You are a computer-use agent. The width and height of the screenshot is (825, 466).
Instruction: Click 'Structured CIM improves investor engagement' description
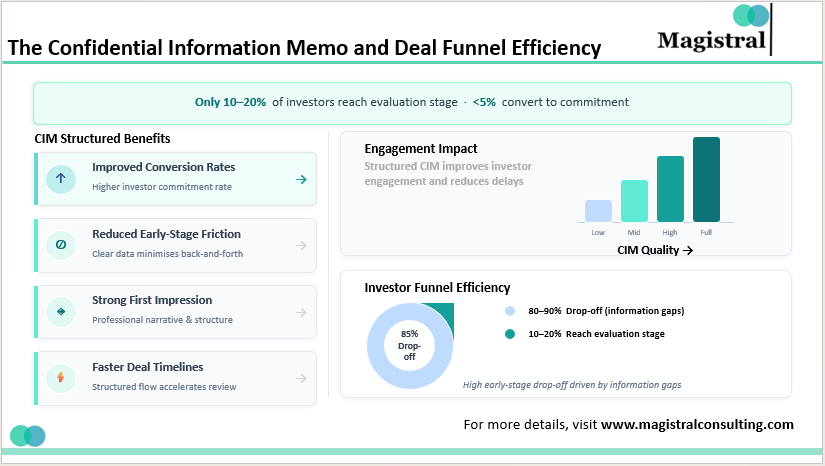(448, 174)
